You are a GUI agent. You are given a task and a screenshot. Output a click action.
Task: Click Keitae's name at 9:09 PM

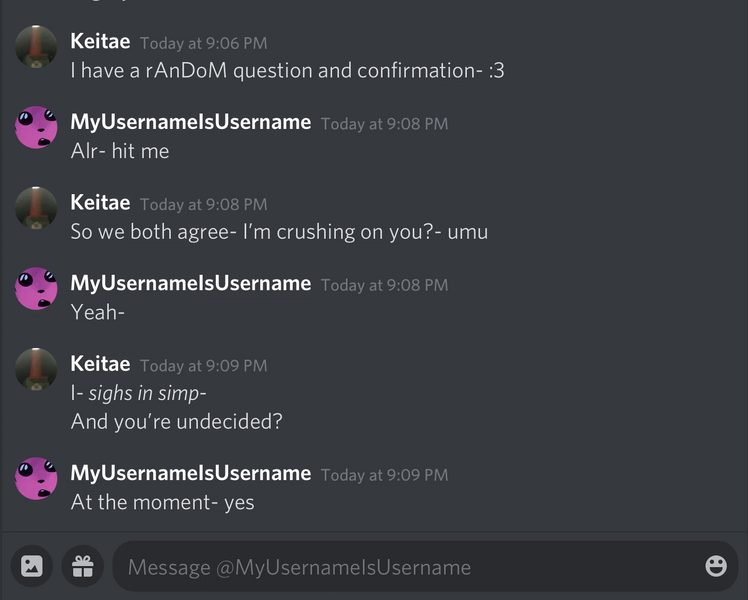[x=100, y=364]
